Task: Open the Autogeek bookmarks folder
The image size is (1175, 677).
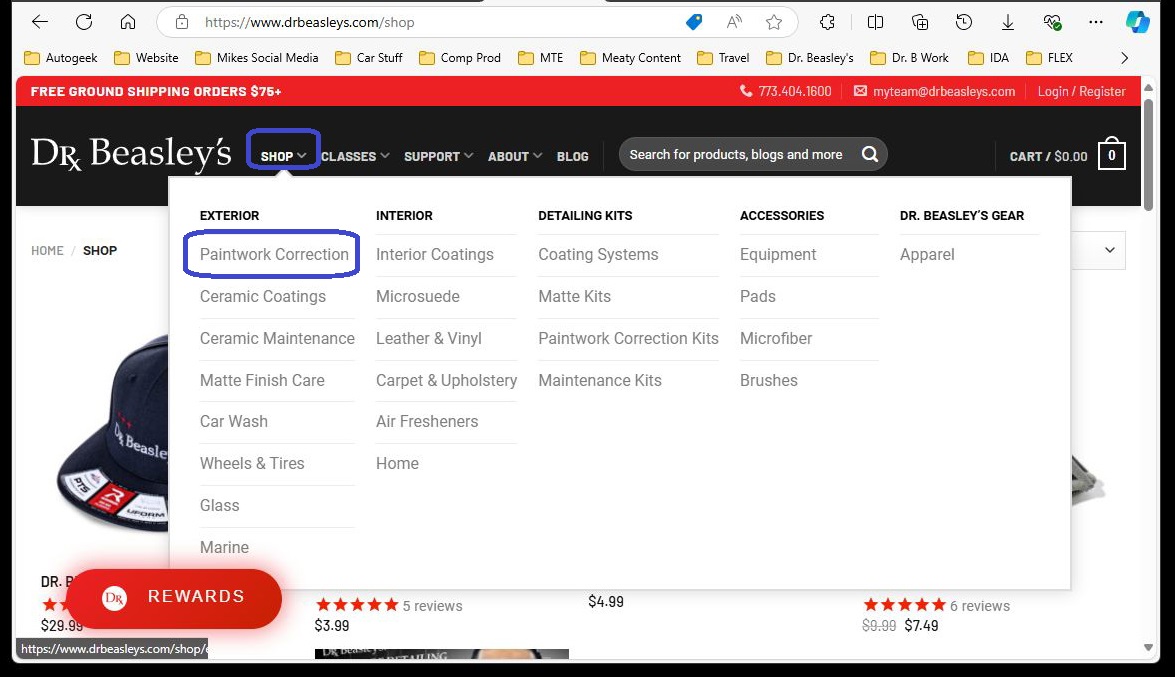Action: pyautogui.click(x=61, y=58)
